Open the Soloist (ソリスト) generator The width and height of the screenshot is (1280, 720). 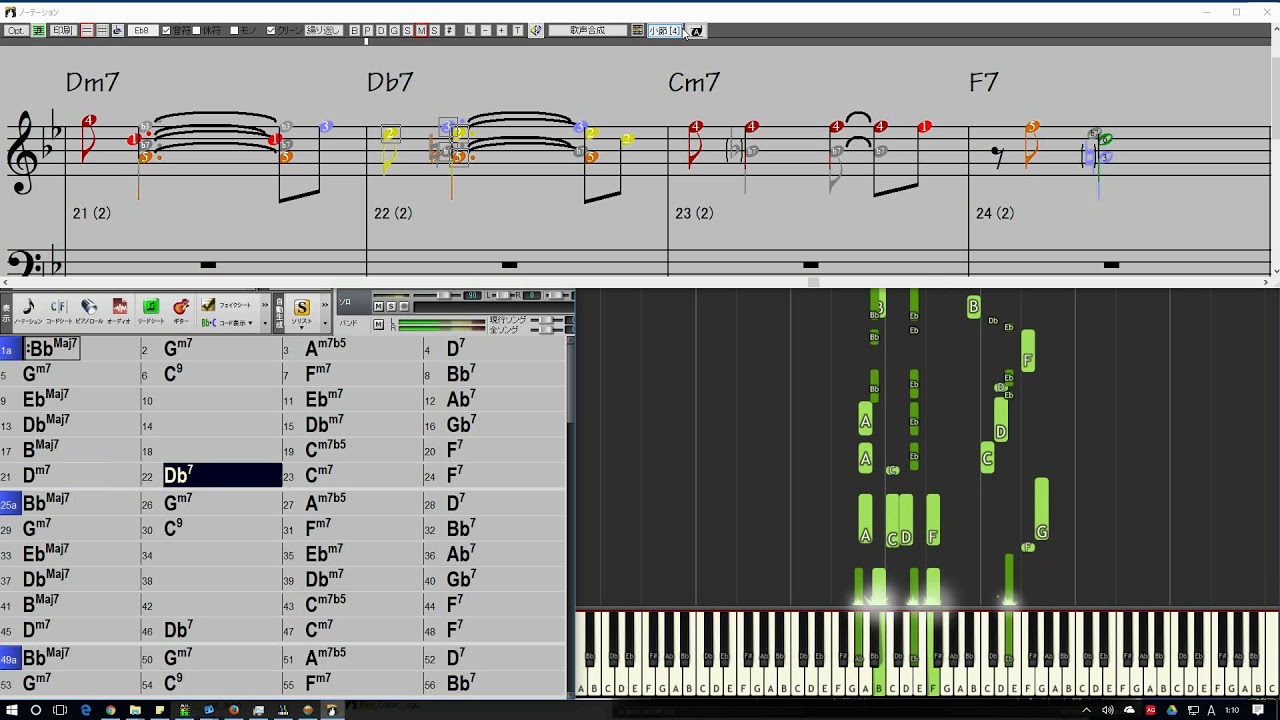301,312
